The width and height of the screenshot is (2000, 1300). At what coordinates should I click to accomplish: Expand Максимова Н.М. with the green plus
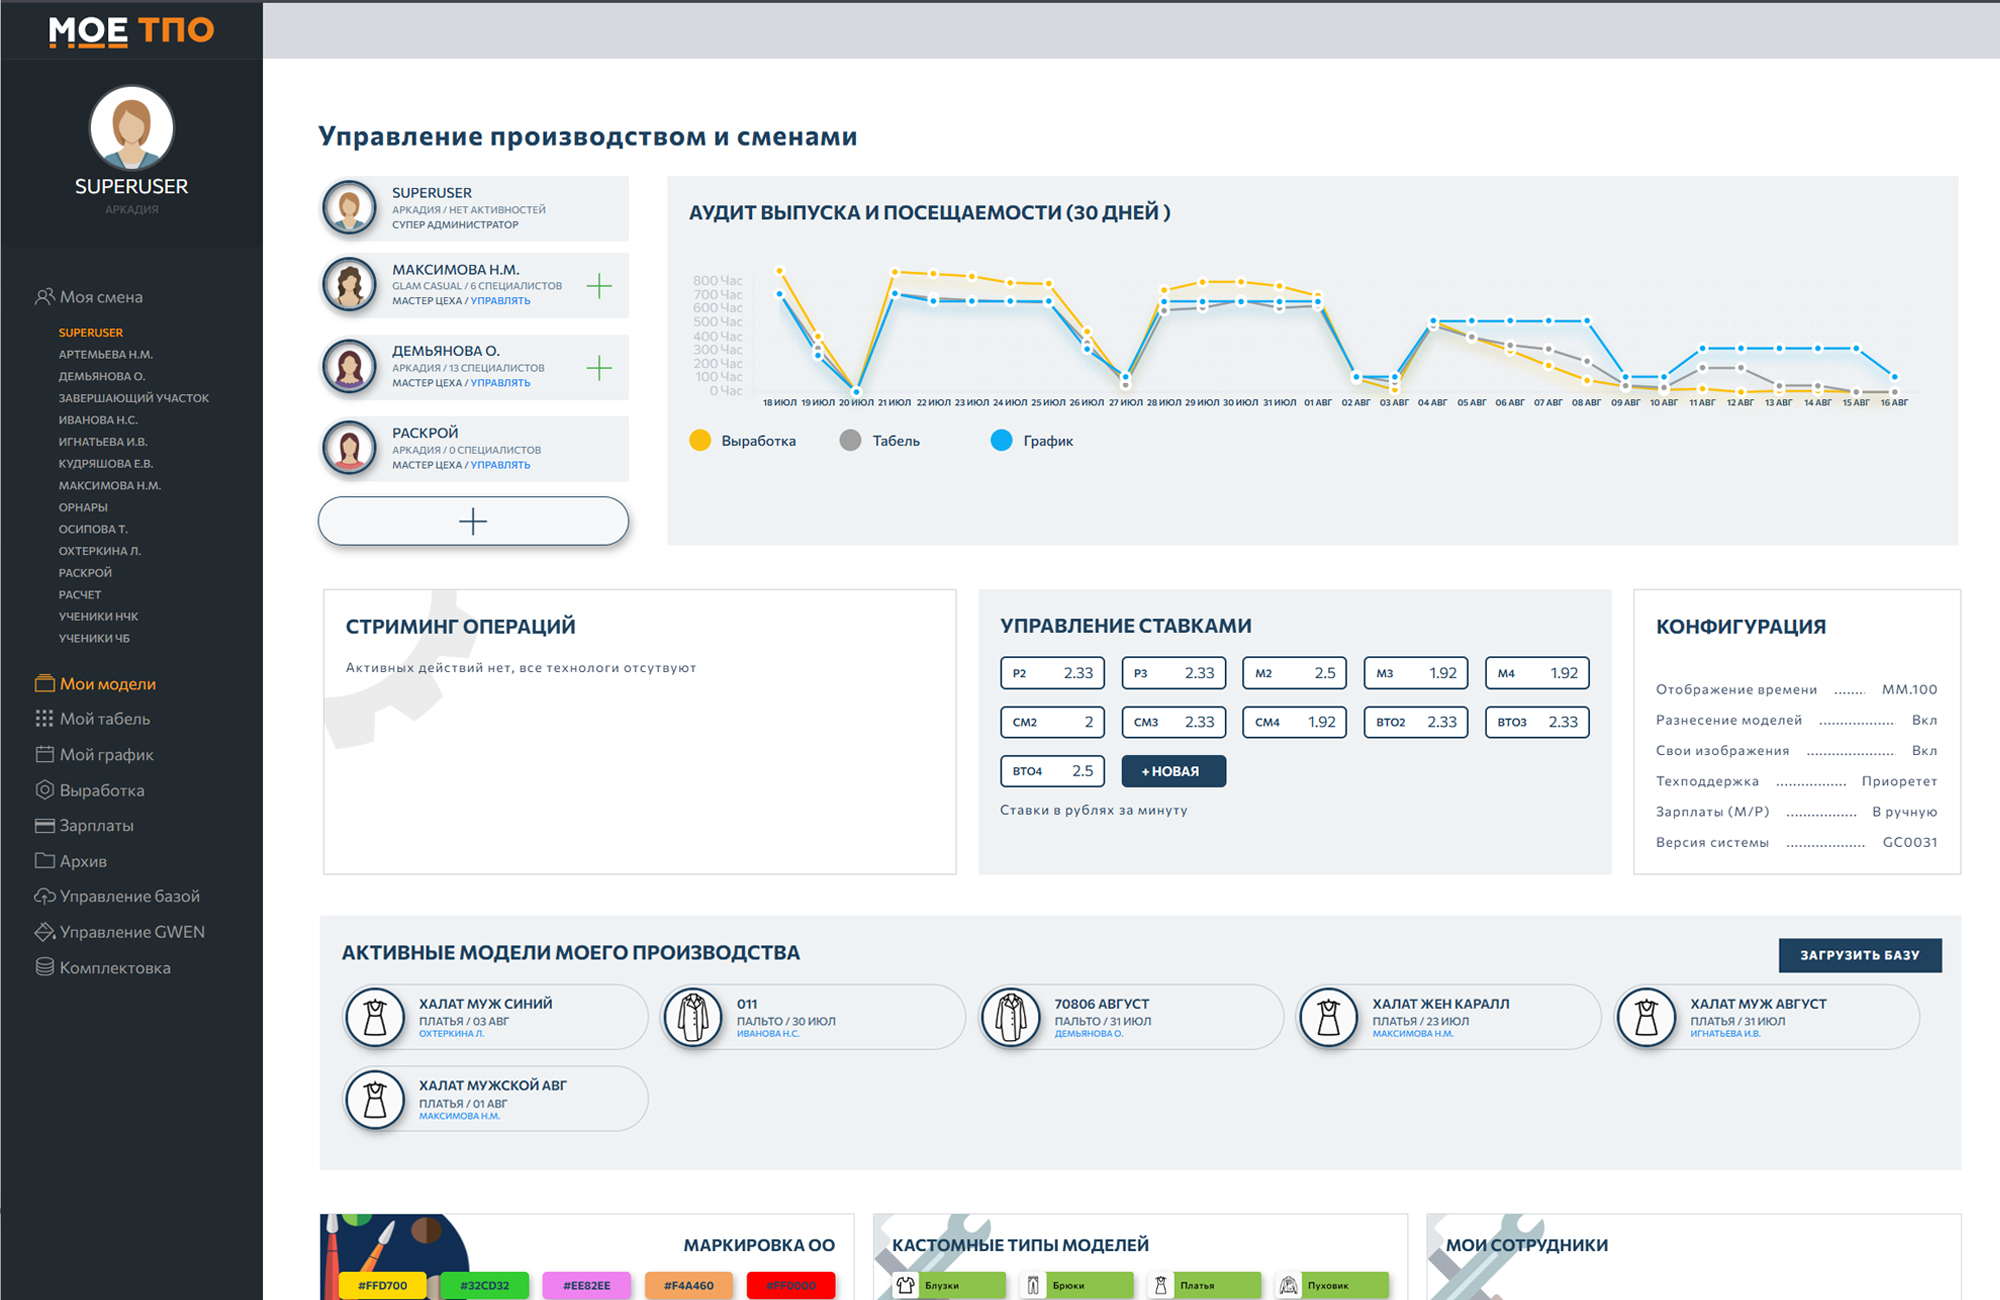[599, 286]
